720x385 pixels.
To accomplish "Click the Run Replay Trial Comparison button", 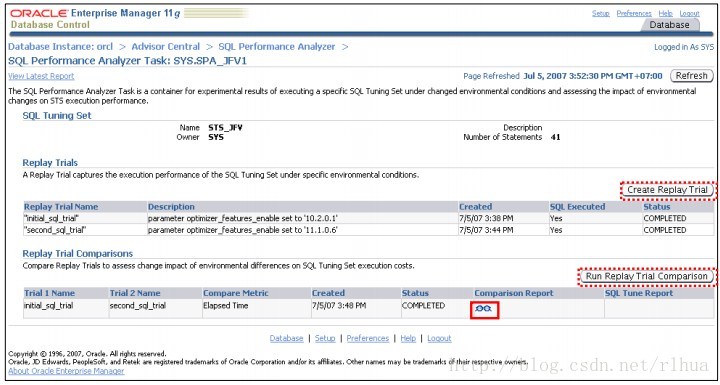I will (647, 277).
